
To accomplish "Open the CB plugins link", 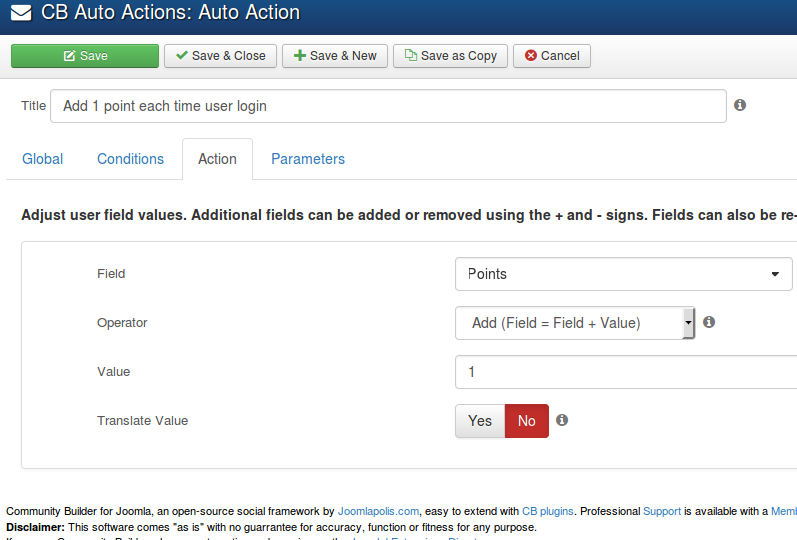I will [x=547, y=511].
